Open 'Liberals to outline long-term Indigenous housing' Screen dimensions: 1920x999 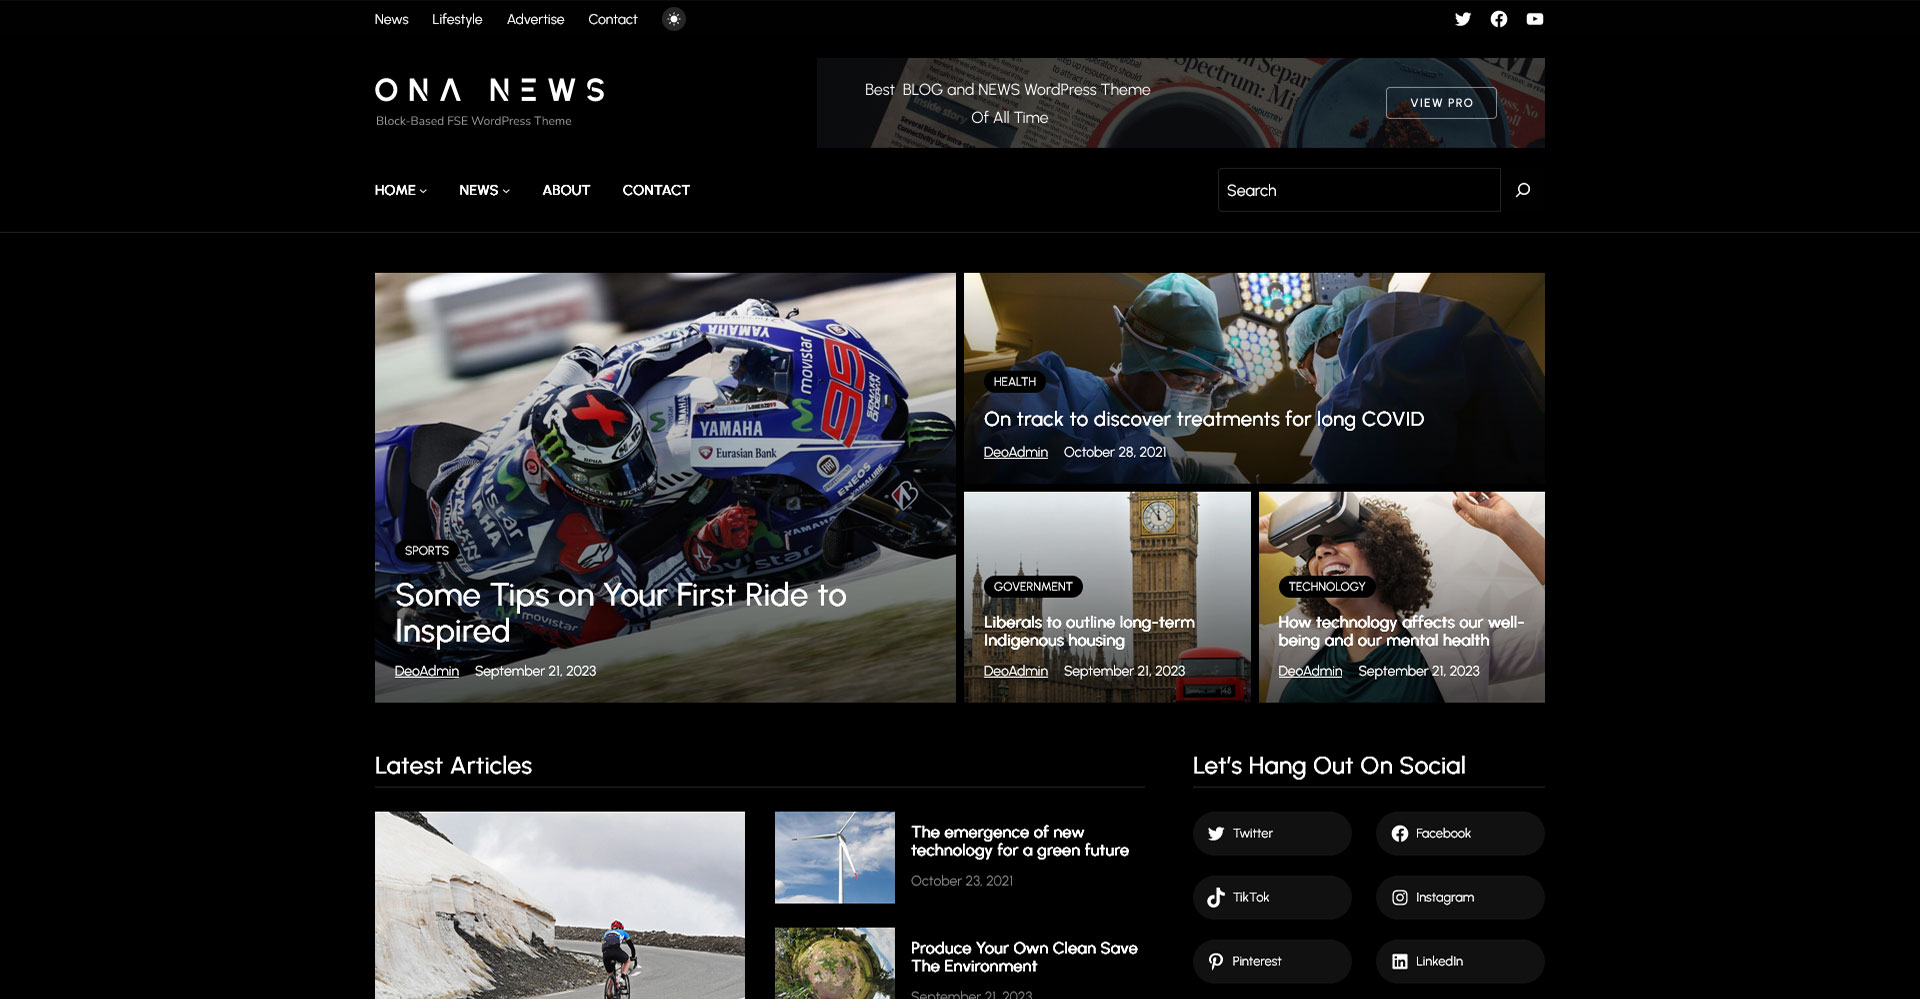1089,631
